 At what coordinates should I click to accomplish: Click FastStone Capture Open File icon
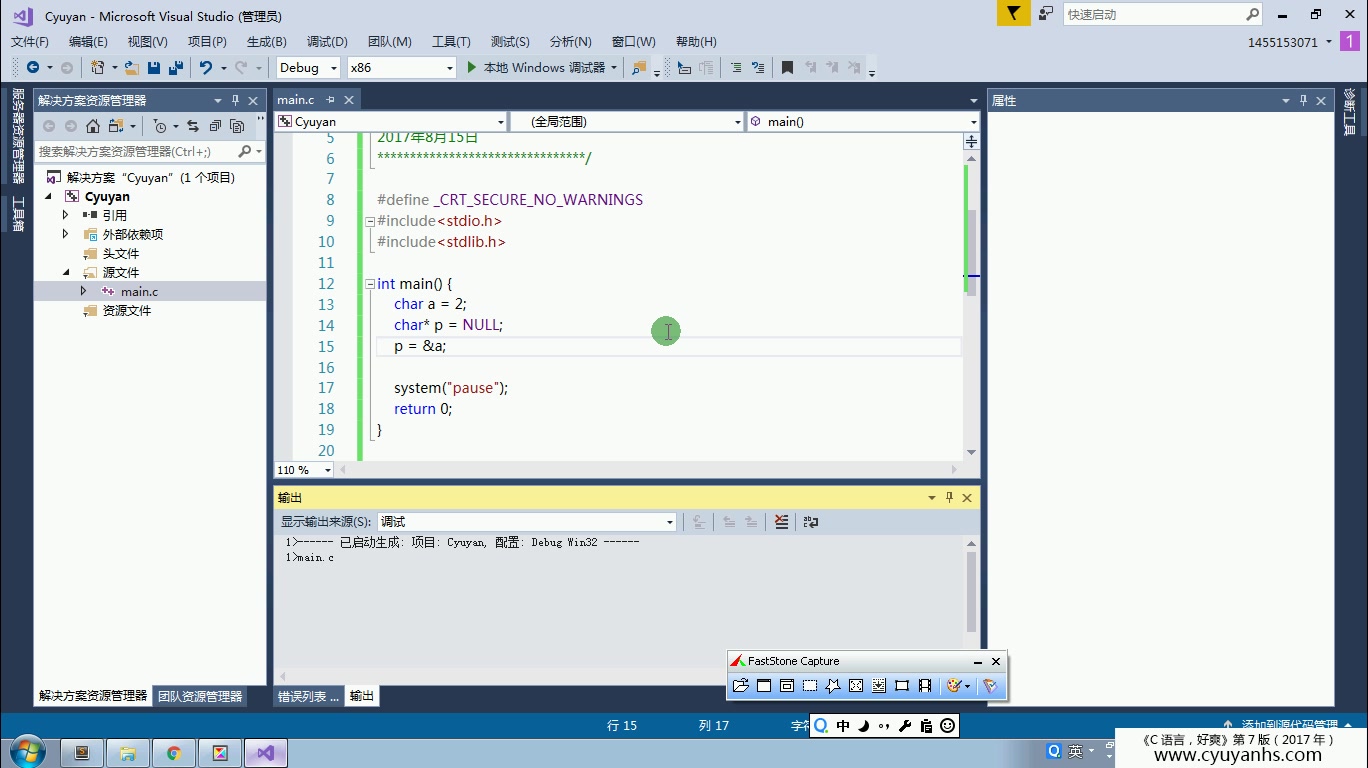point(741,685)
